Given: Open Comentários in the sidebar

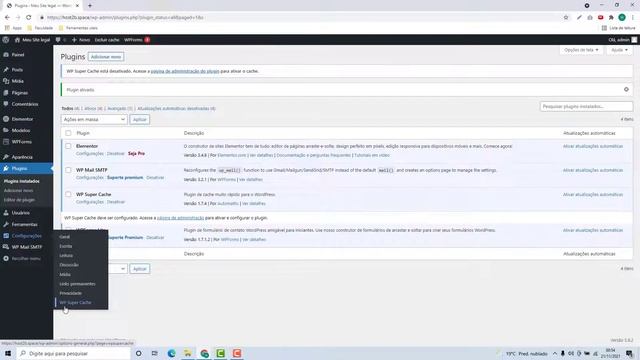Looking at the screenshot, I should point(25,104).
